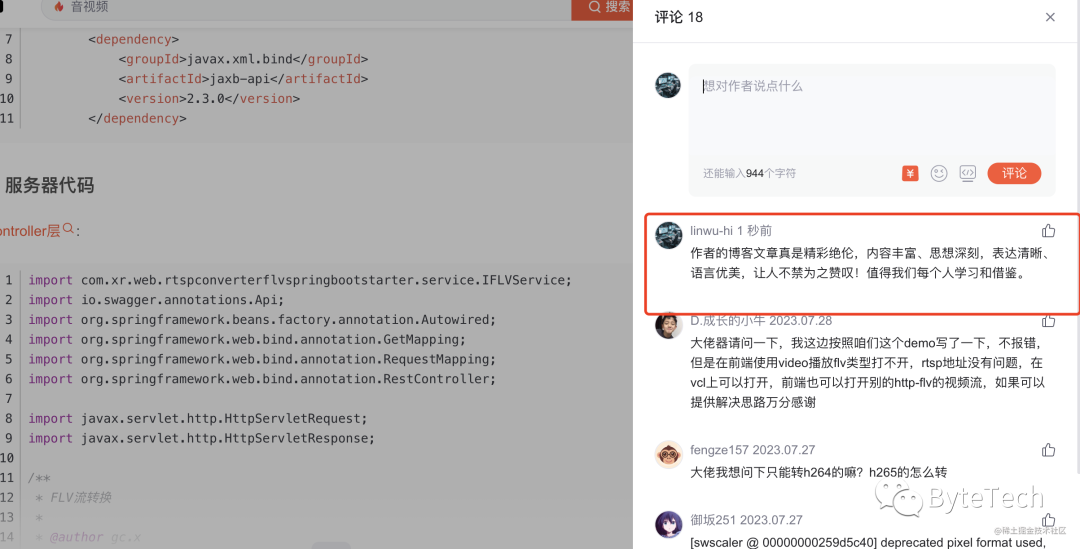Click the red yuan reward icon
The height and width of the screenshot is (549, 1080).
(x=910, y=173)
